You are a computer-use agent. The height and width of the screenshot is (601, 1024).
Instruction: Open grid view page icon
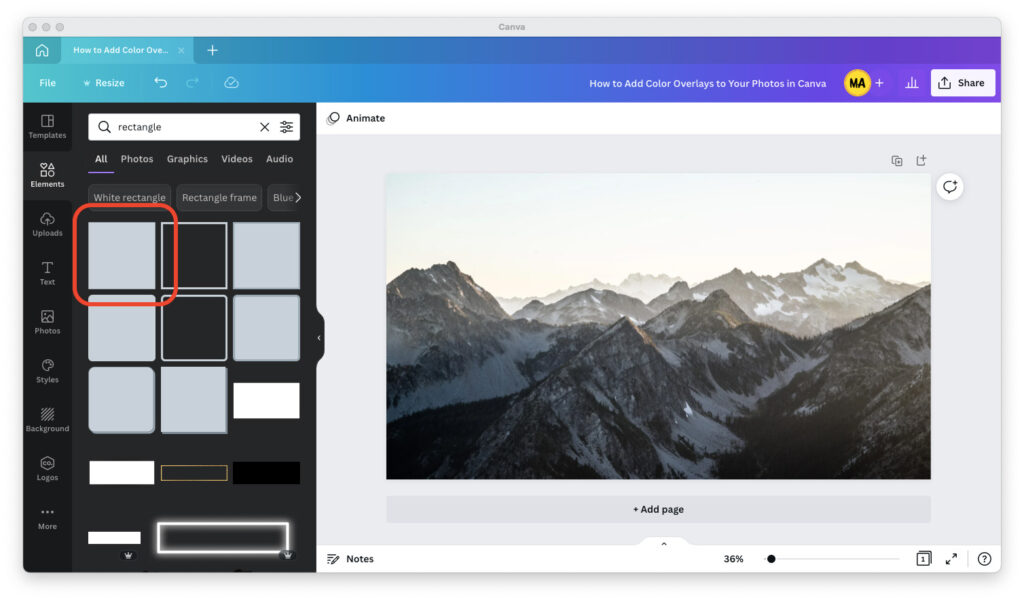923,559
